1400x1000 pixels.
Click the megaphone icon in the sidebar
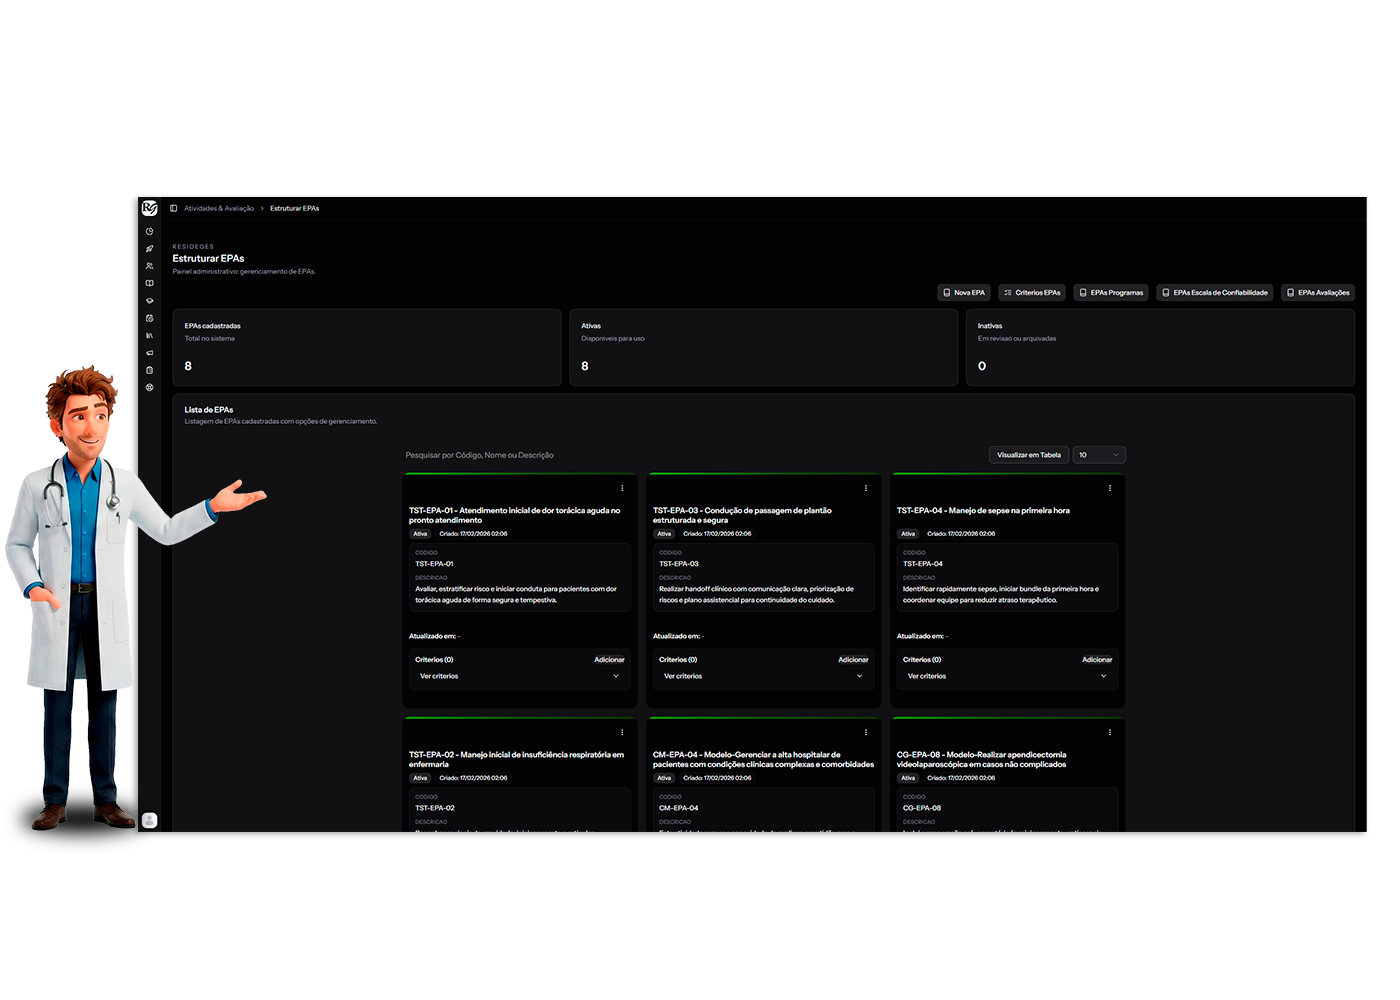click(x=149, y=353)
